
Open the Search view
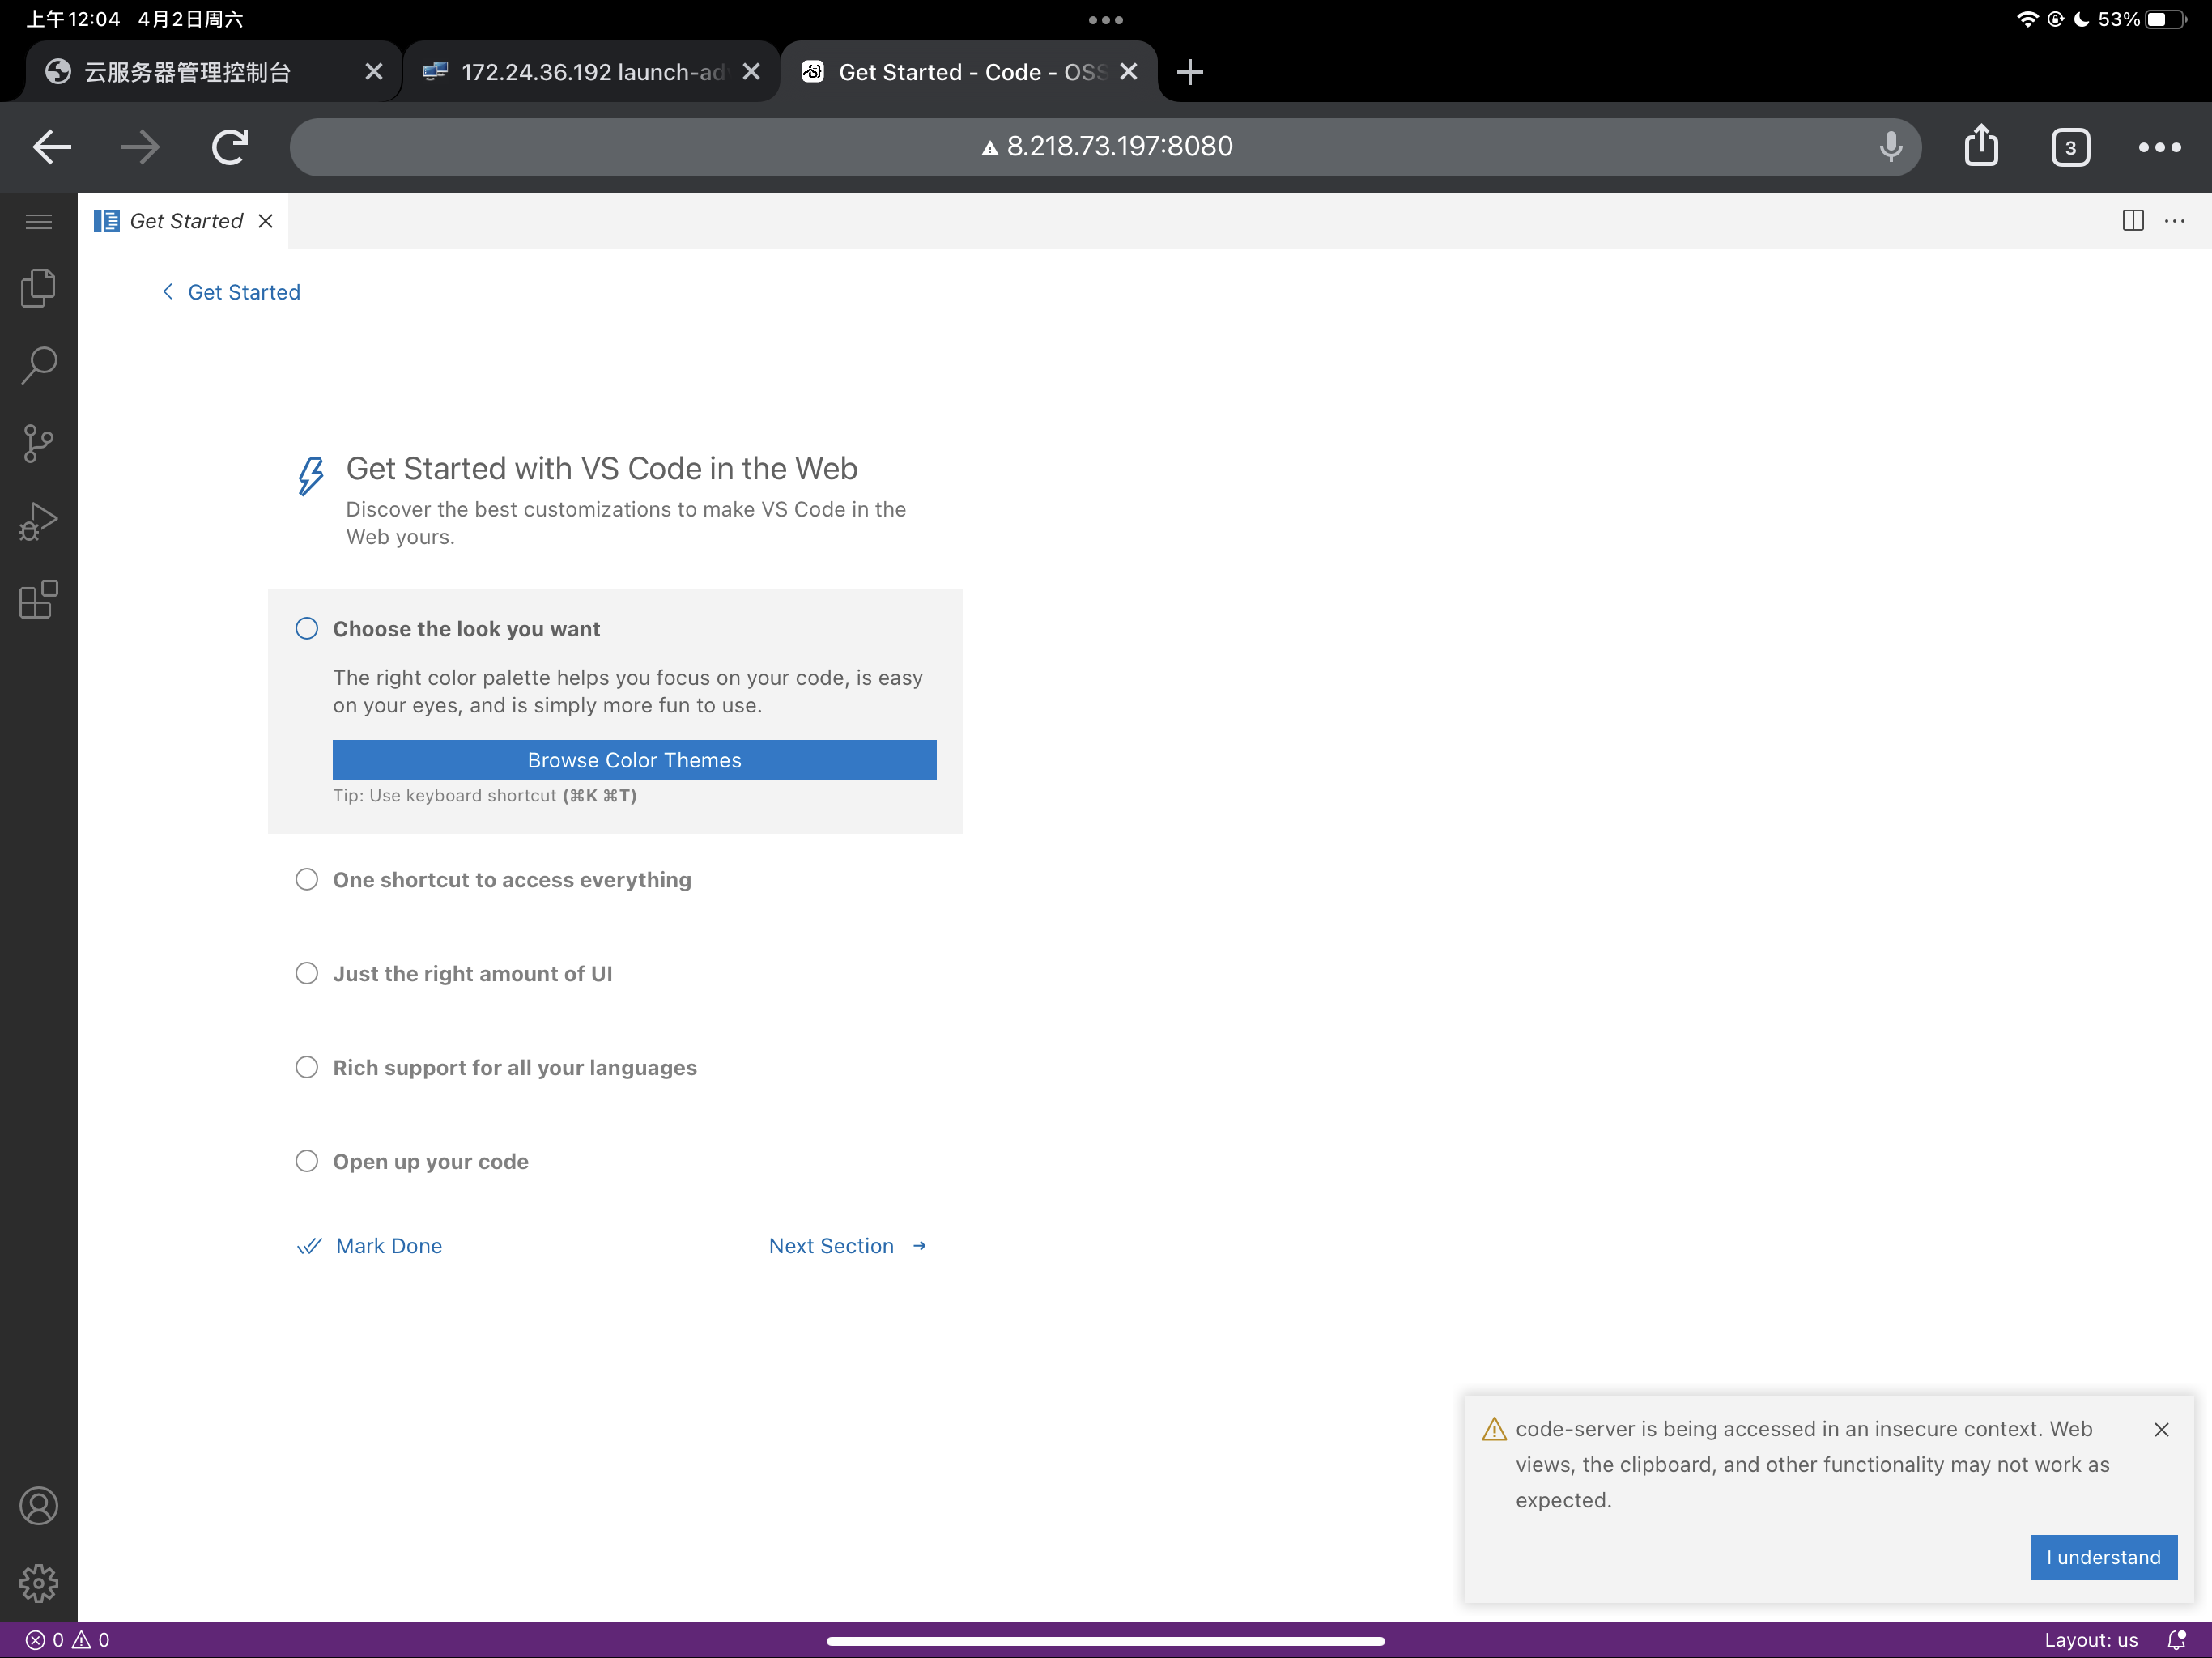[x=38, y=365]
